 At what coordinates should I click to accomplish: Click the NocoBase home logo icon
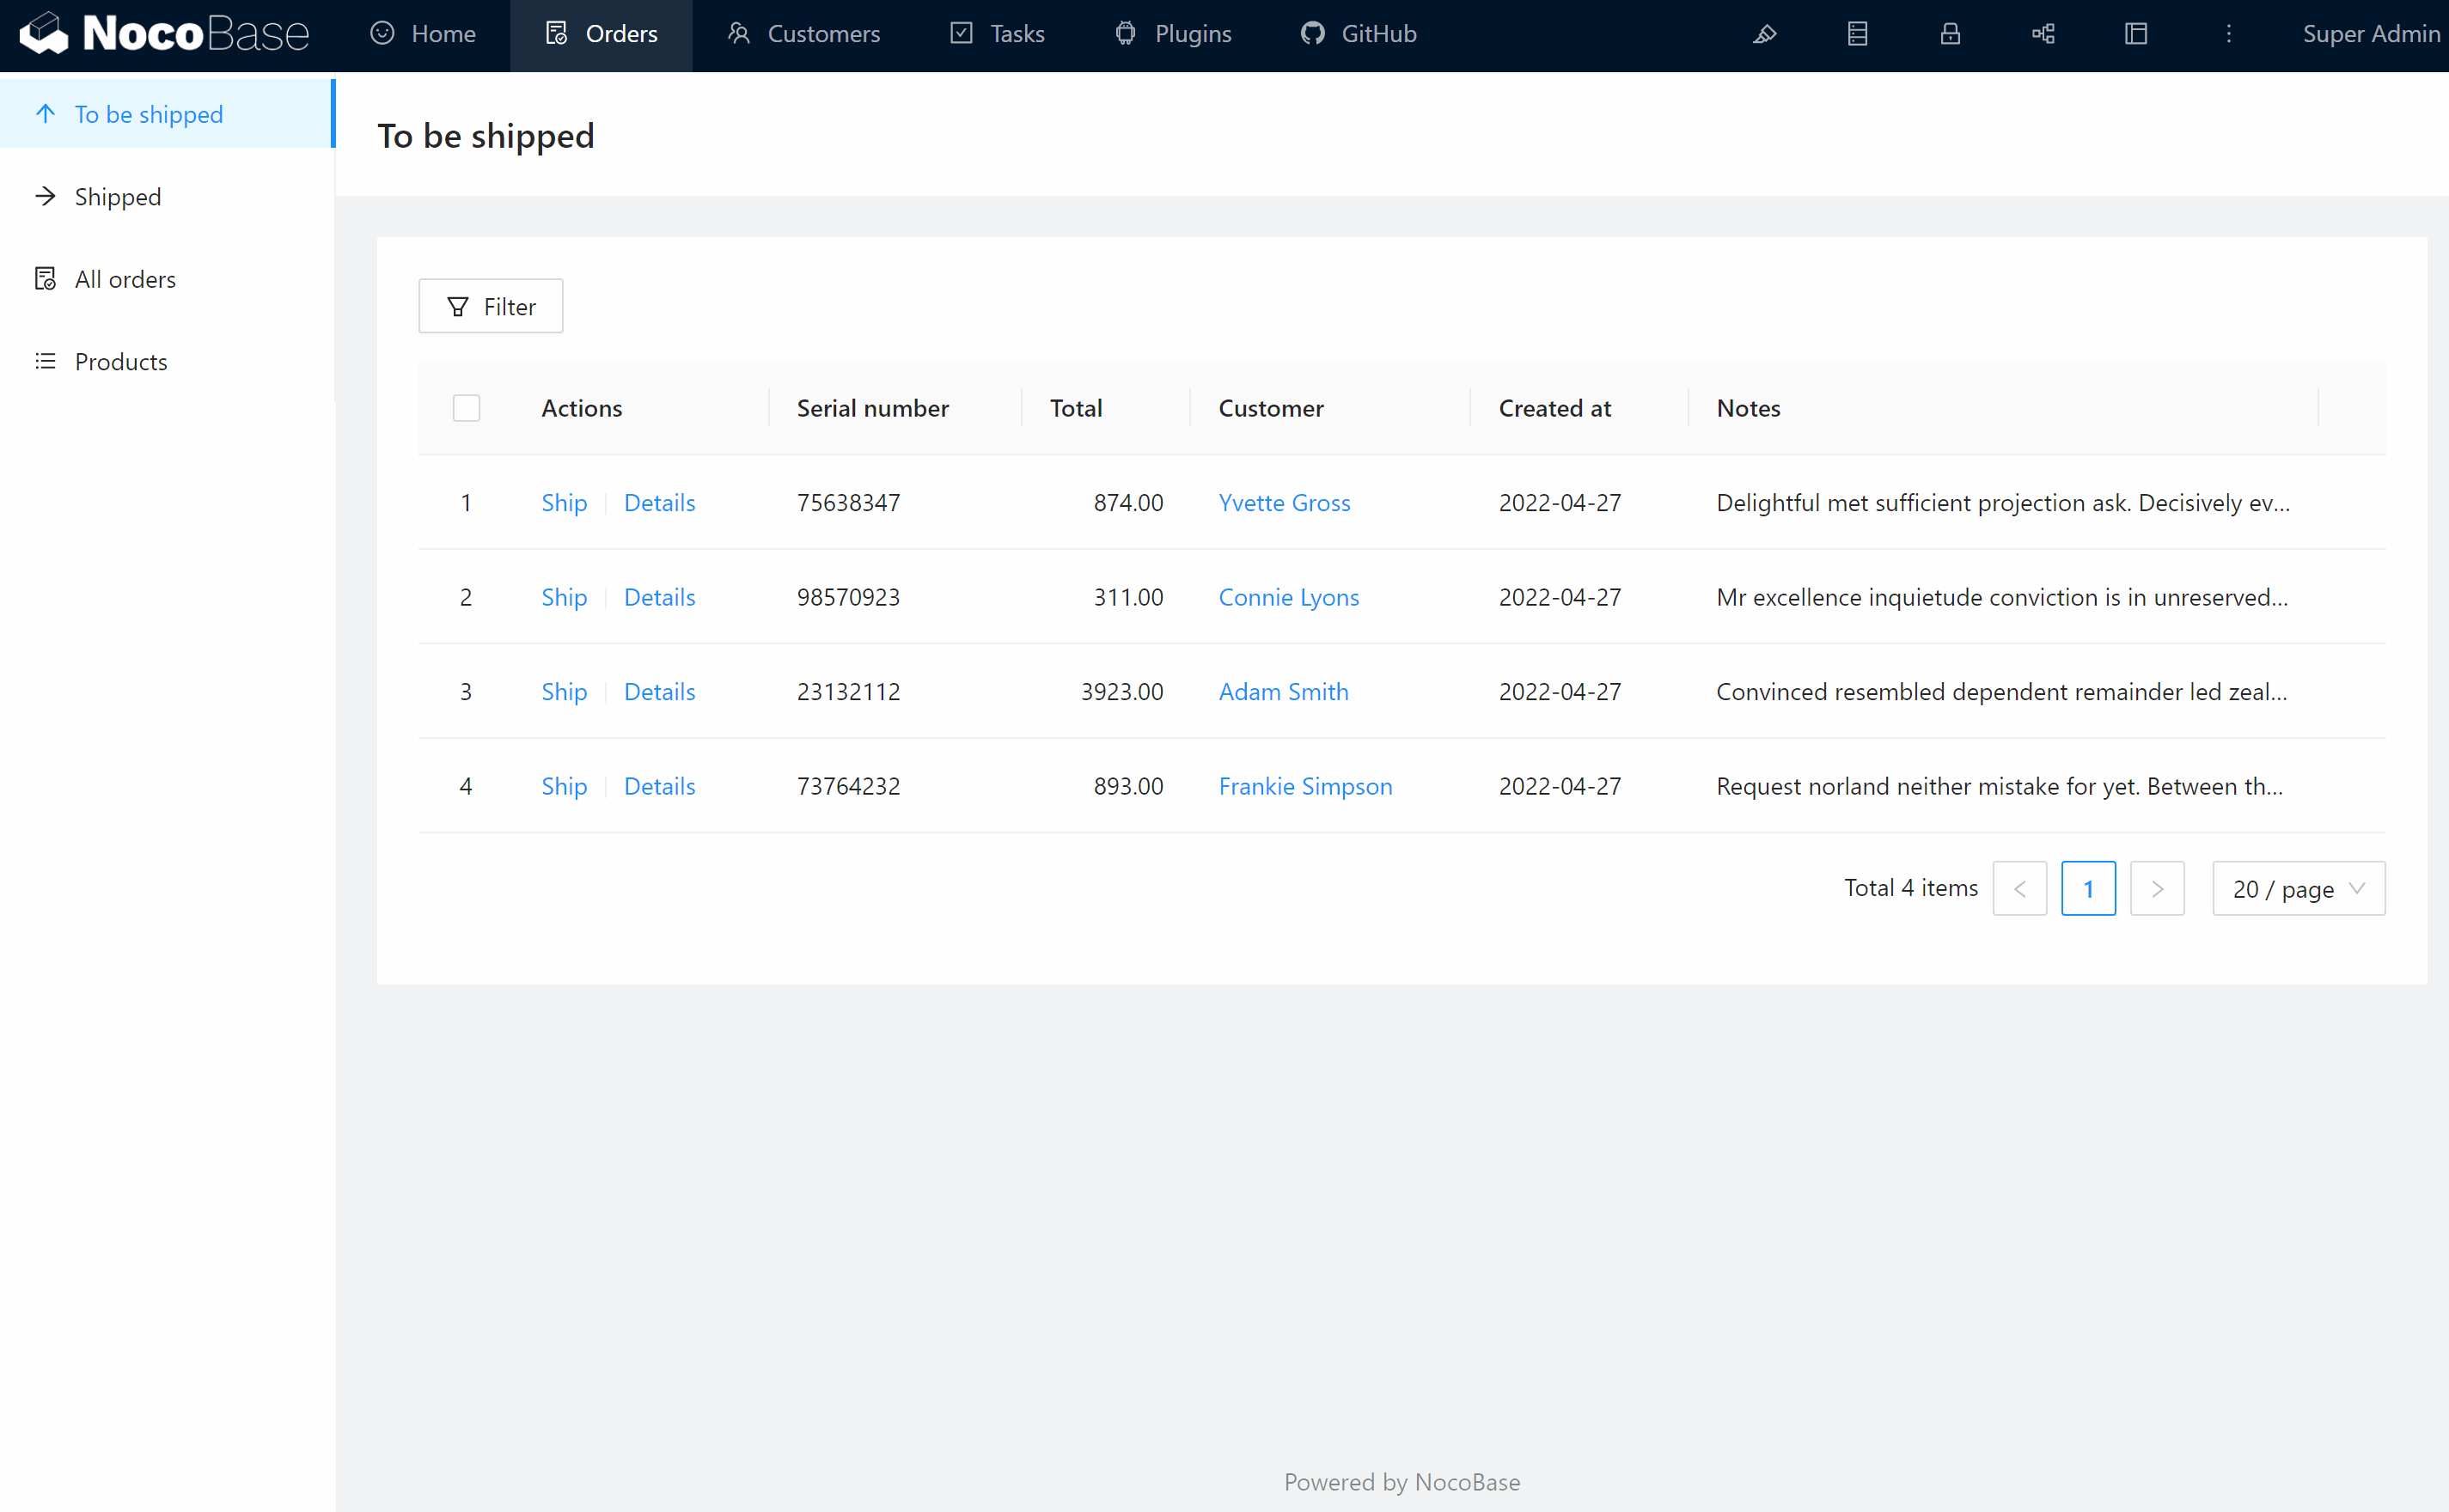42,32
